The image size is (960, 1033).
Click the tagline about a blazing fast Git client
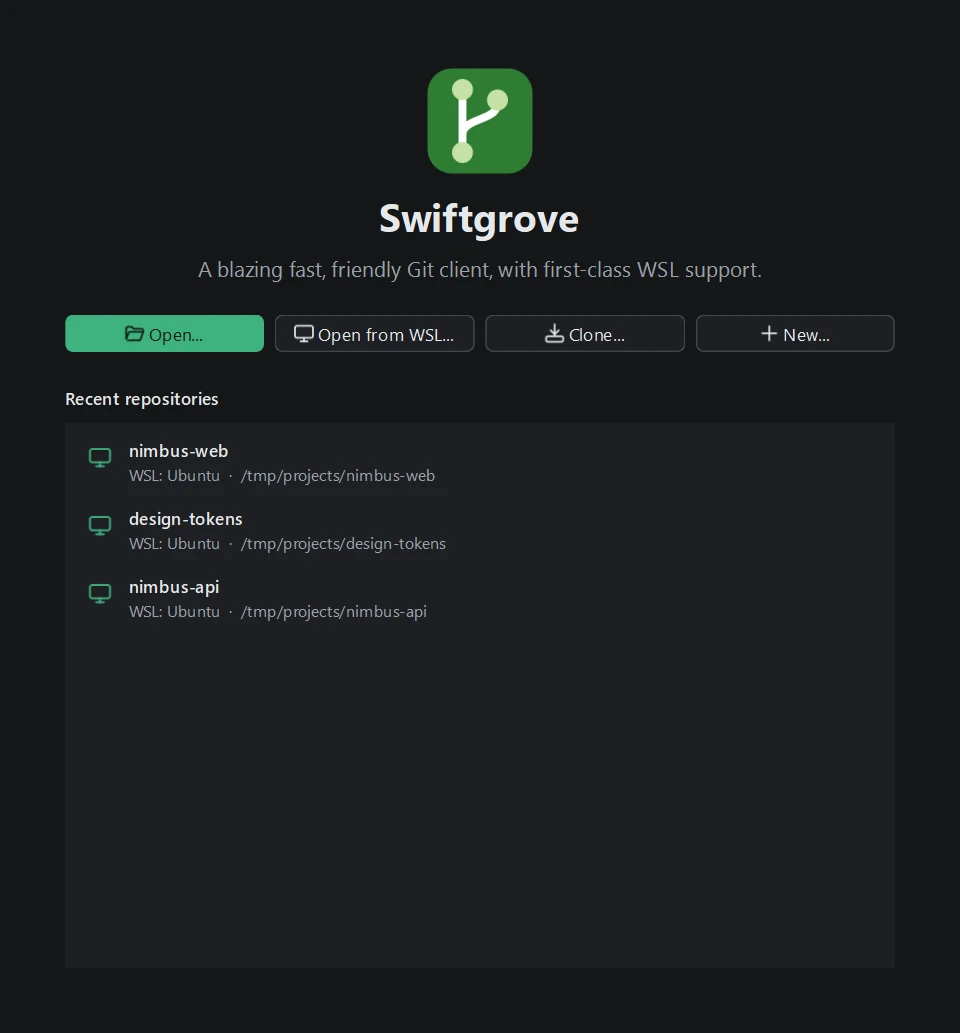(480, 270)
